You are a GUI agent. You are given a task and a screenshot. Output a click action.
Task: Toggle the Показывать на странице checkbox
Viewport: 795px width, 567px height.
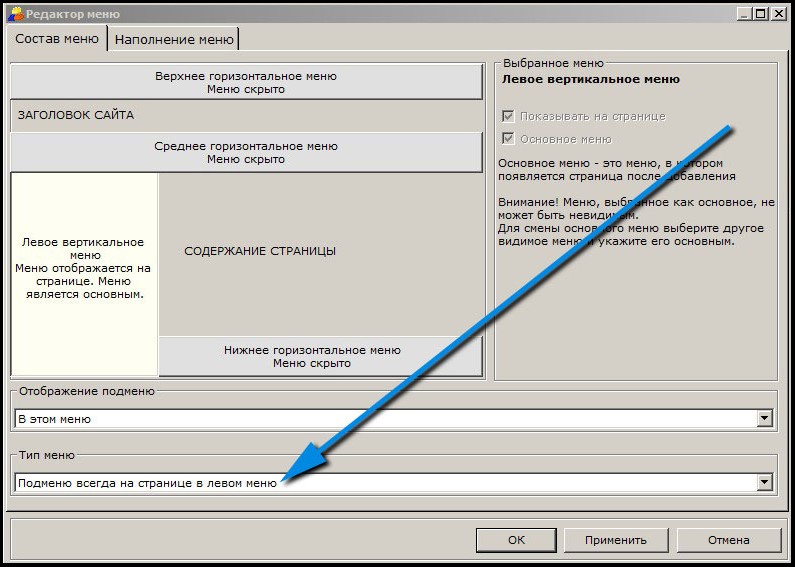(509, 116)
